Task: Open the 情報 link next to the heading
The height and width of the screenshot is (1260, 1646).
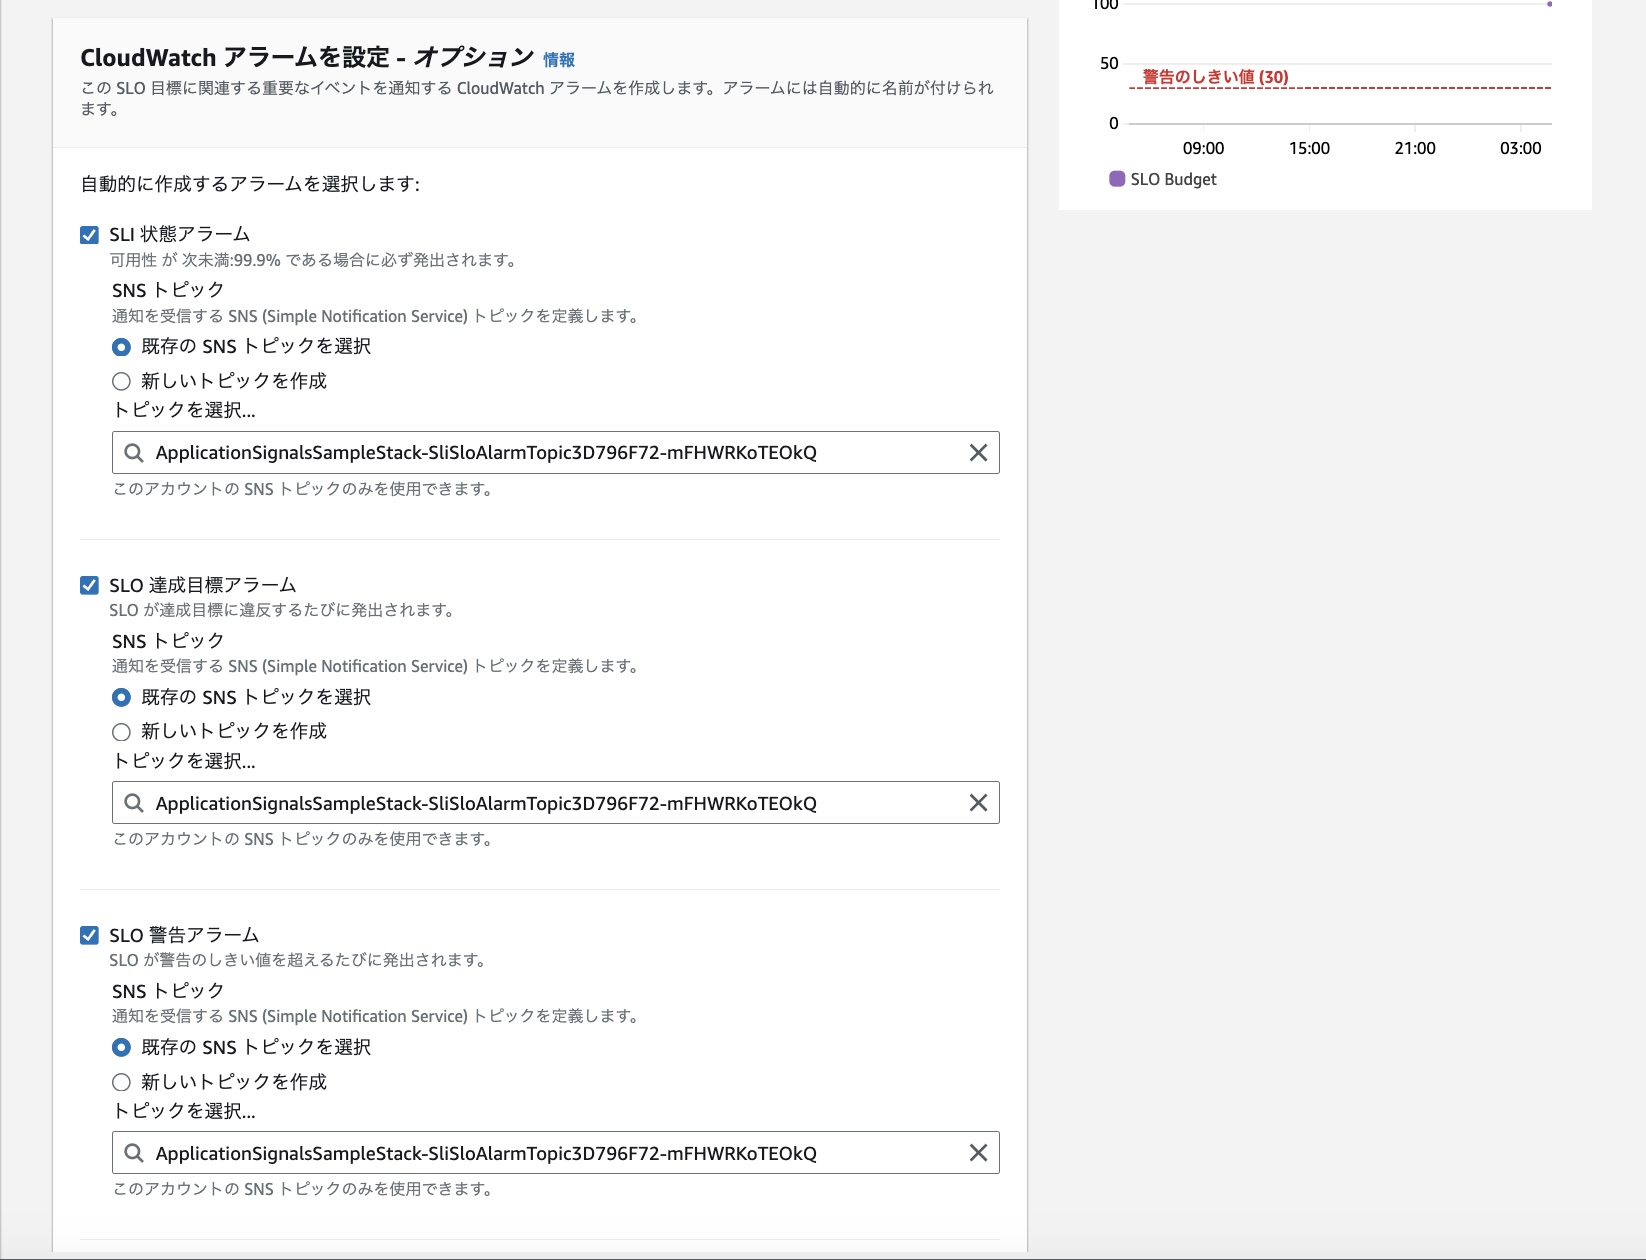Action: 559,59
